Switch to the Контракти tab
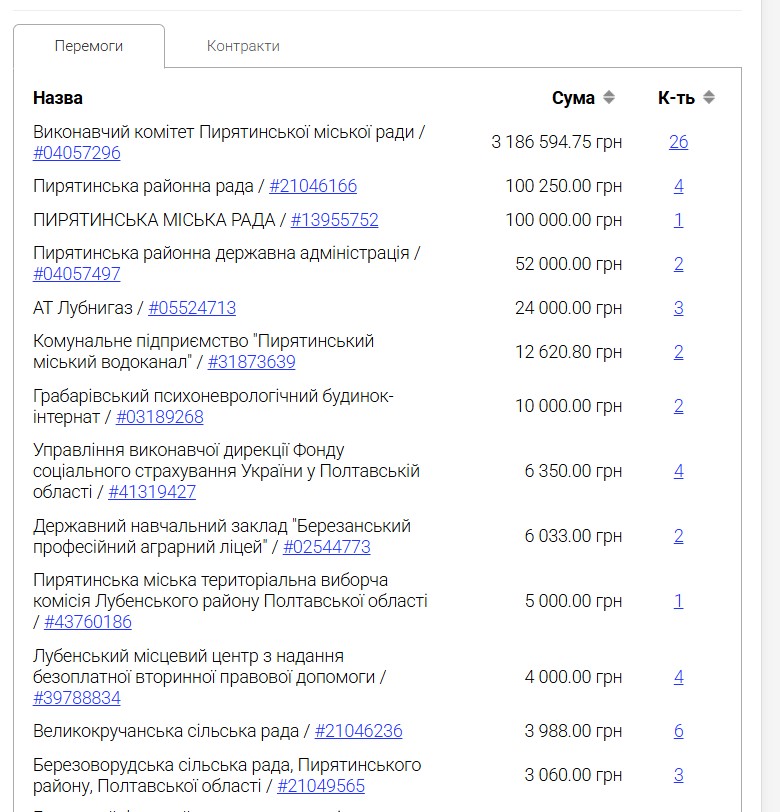The width and height of the screenshot is (780, 812). coord(243,46)
